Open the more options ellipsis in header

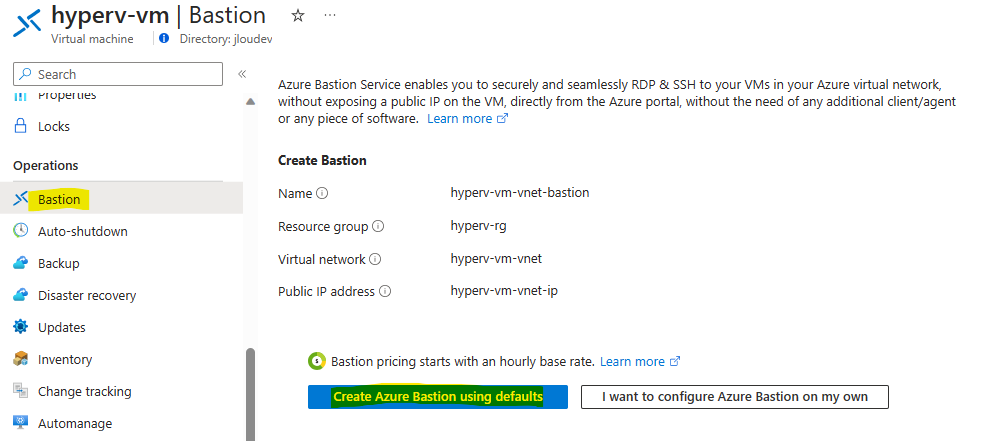[x=330, y=15]
